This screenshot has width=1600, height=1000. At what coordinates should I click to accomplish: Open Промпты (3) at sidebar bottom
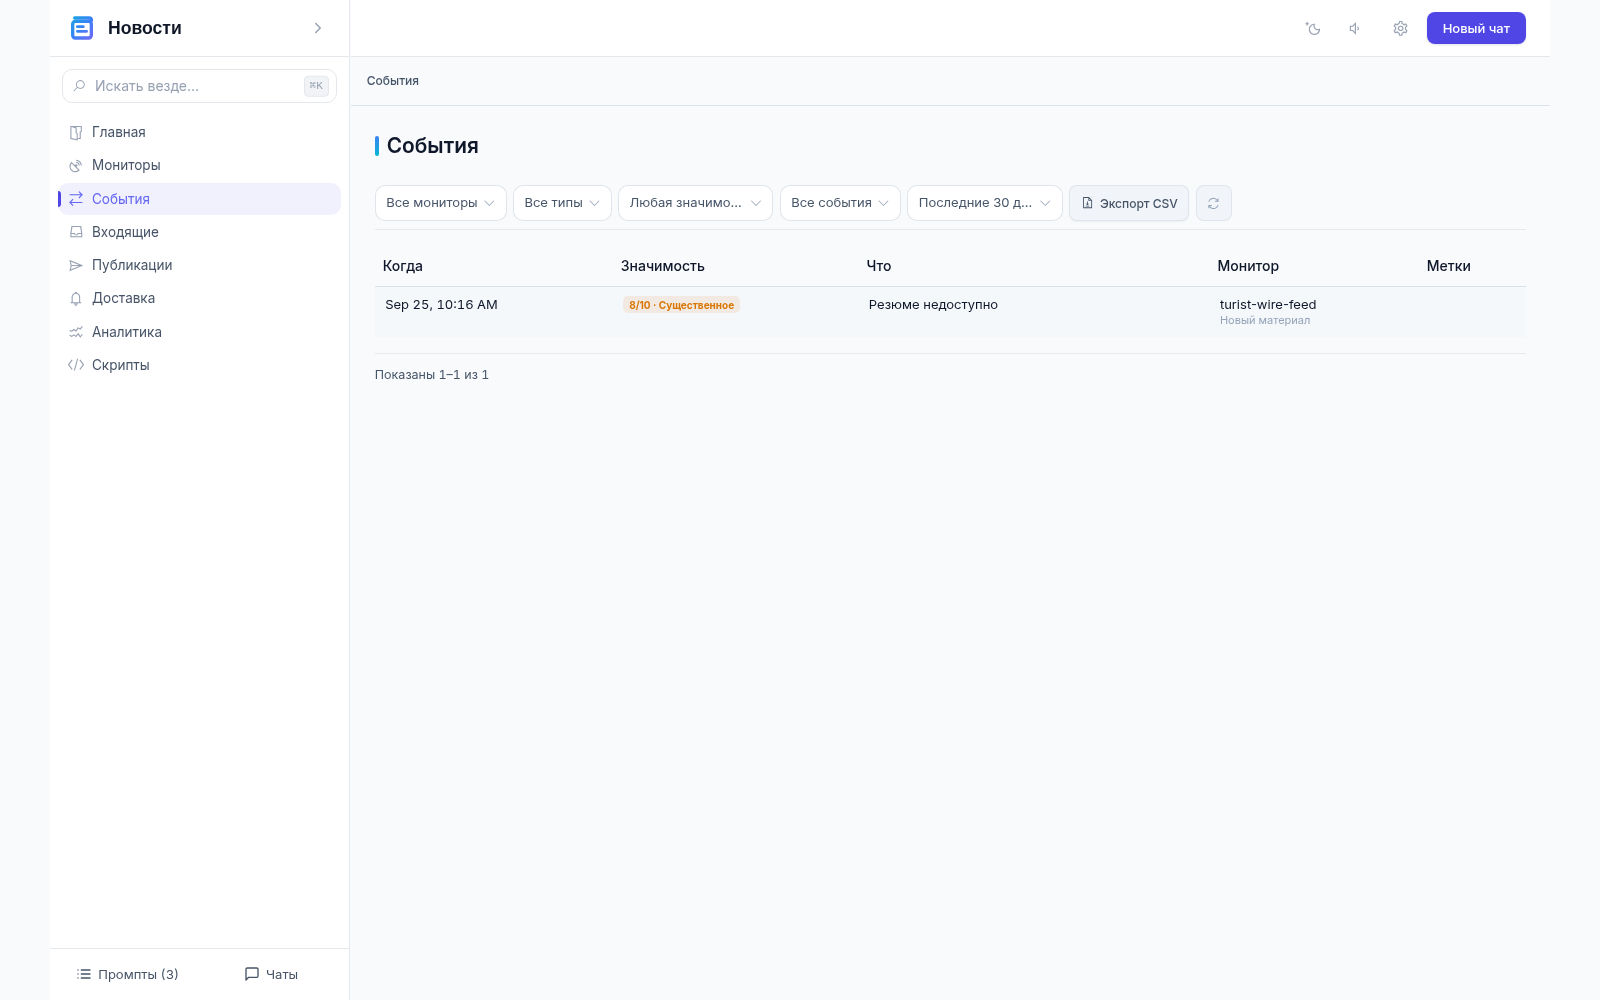click(x=127, y=974)
